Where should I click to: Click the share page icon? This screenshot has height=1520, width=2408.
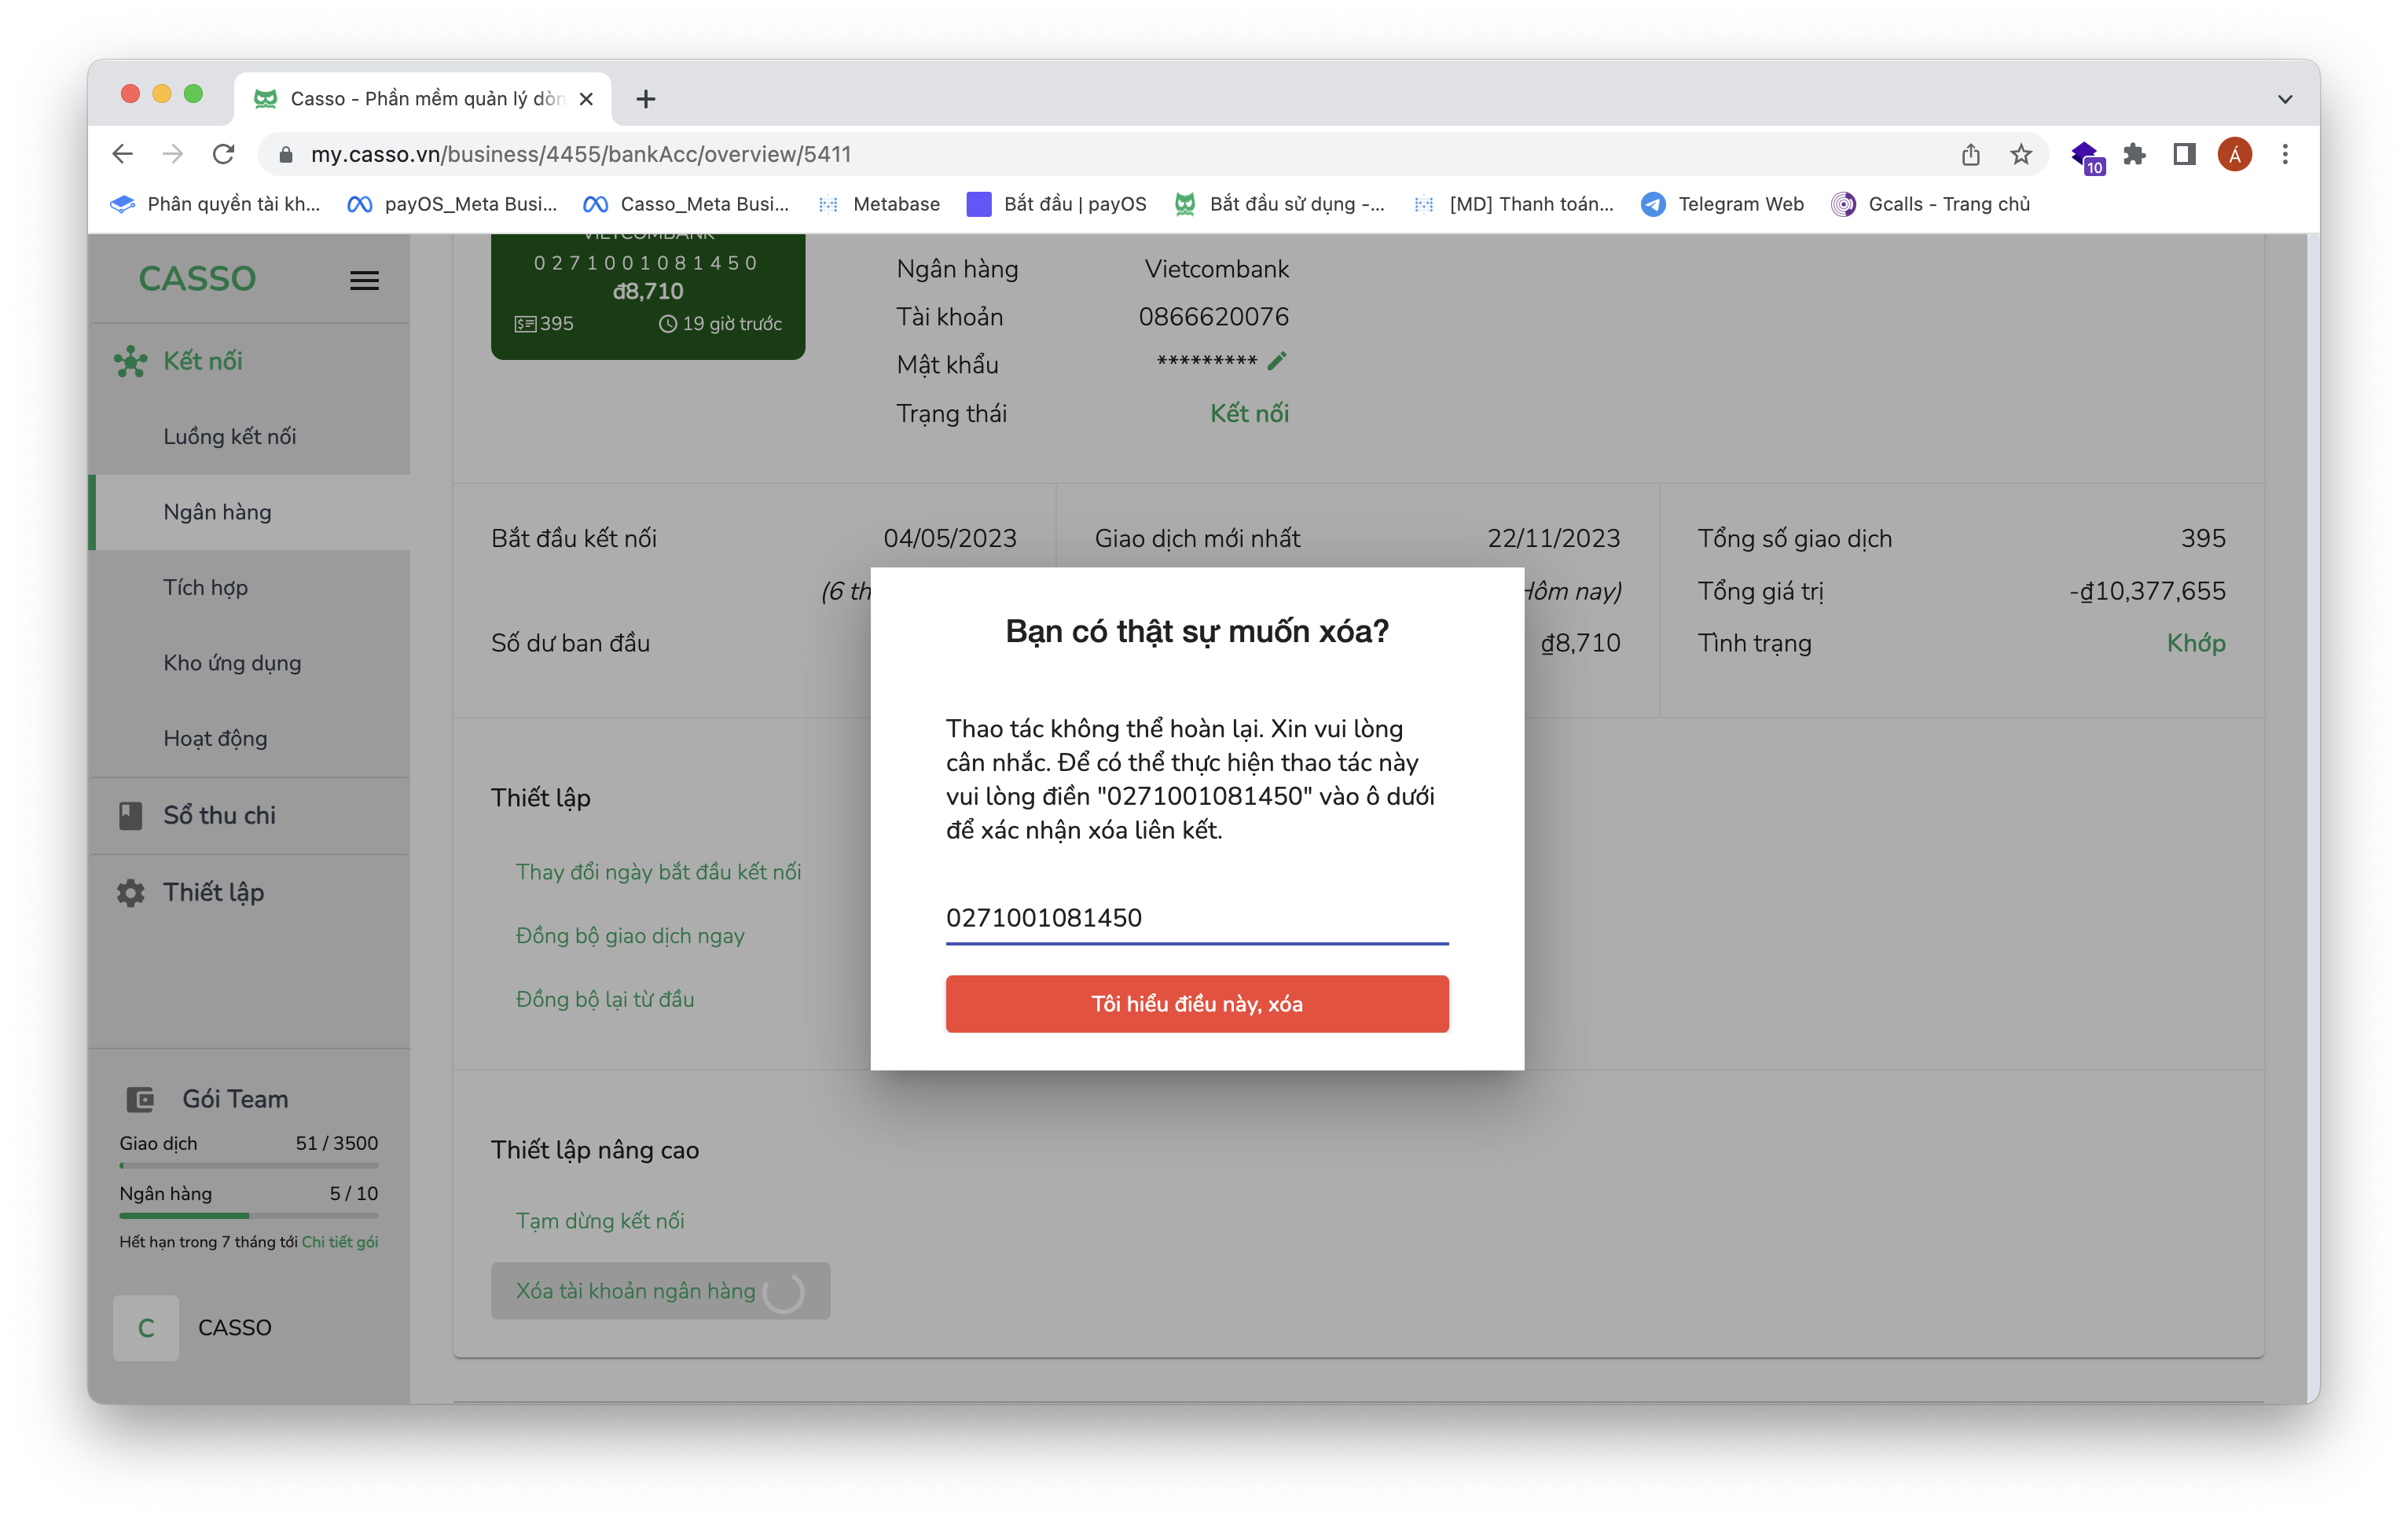pos(1970,154)
